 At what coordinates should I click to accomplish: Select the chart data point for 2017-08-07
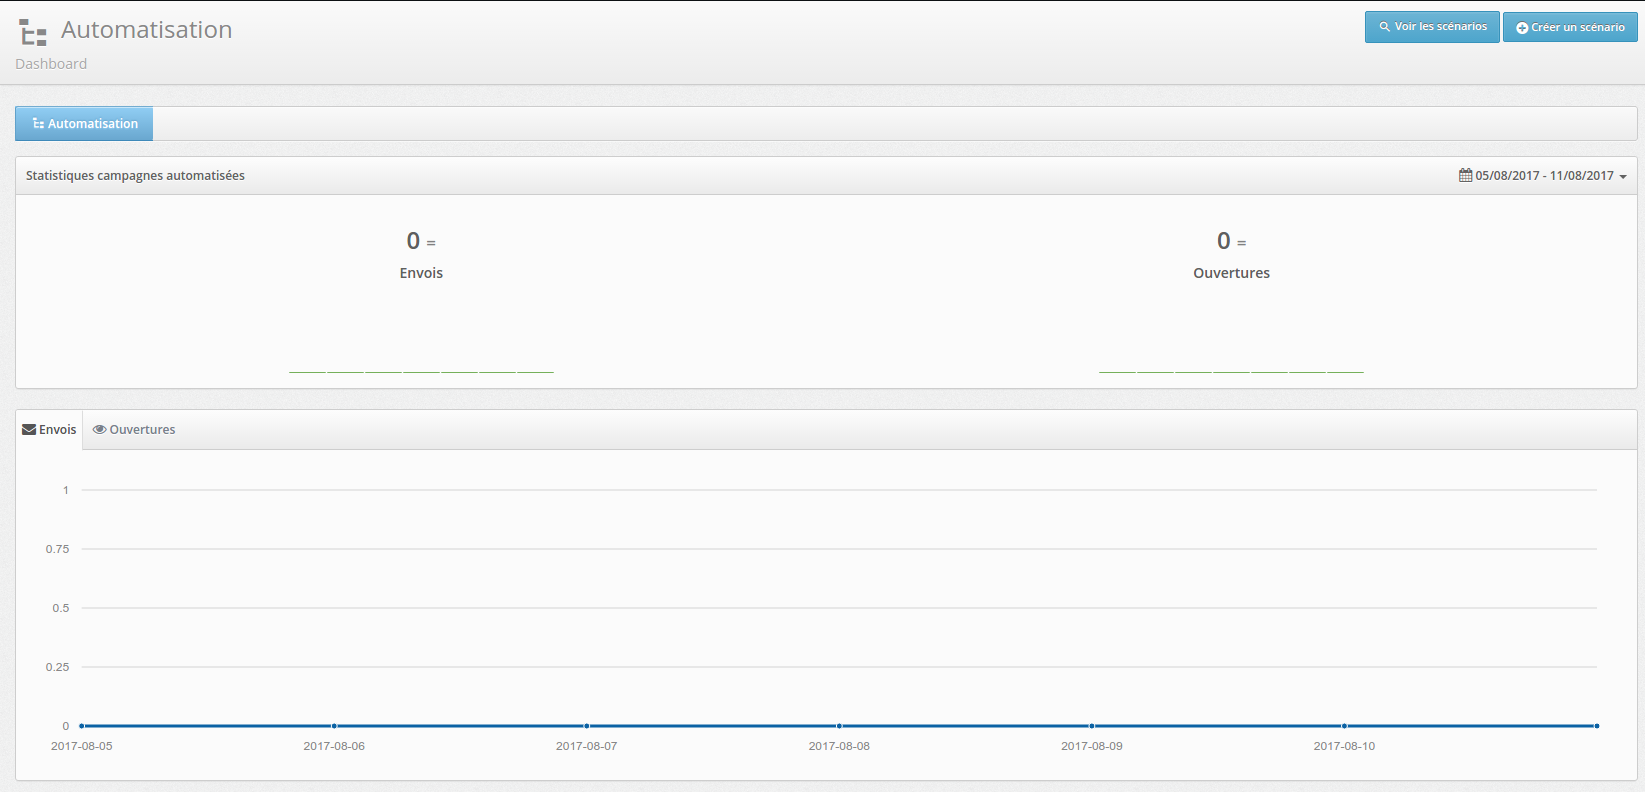587,726
